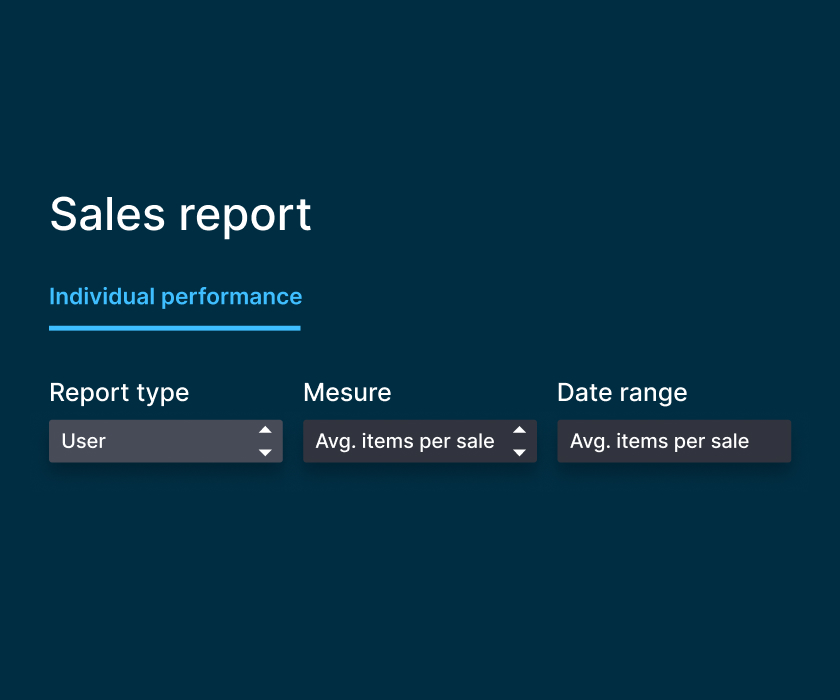Click the word Individual in the tab label
This screenshot has height=700, width=840.
[102, 297]
